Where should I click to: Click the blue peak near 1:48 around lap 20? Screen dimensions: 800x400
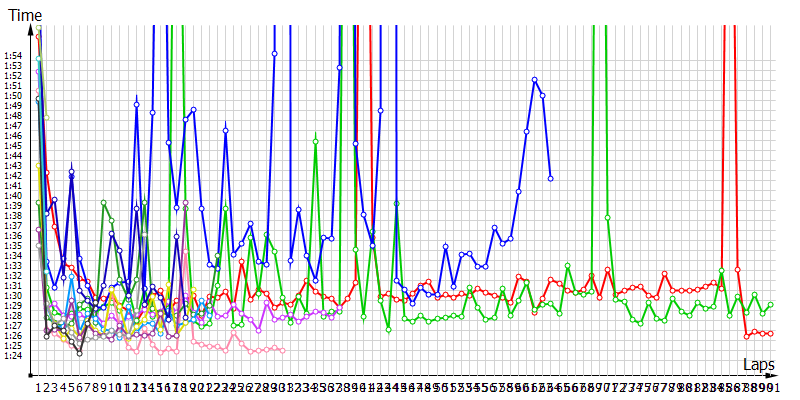193,110
